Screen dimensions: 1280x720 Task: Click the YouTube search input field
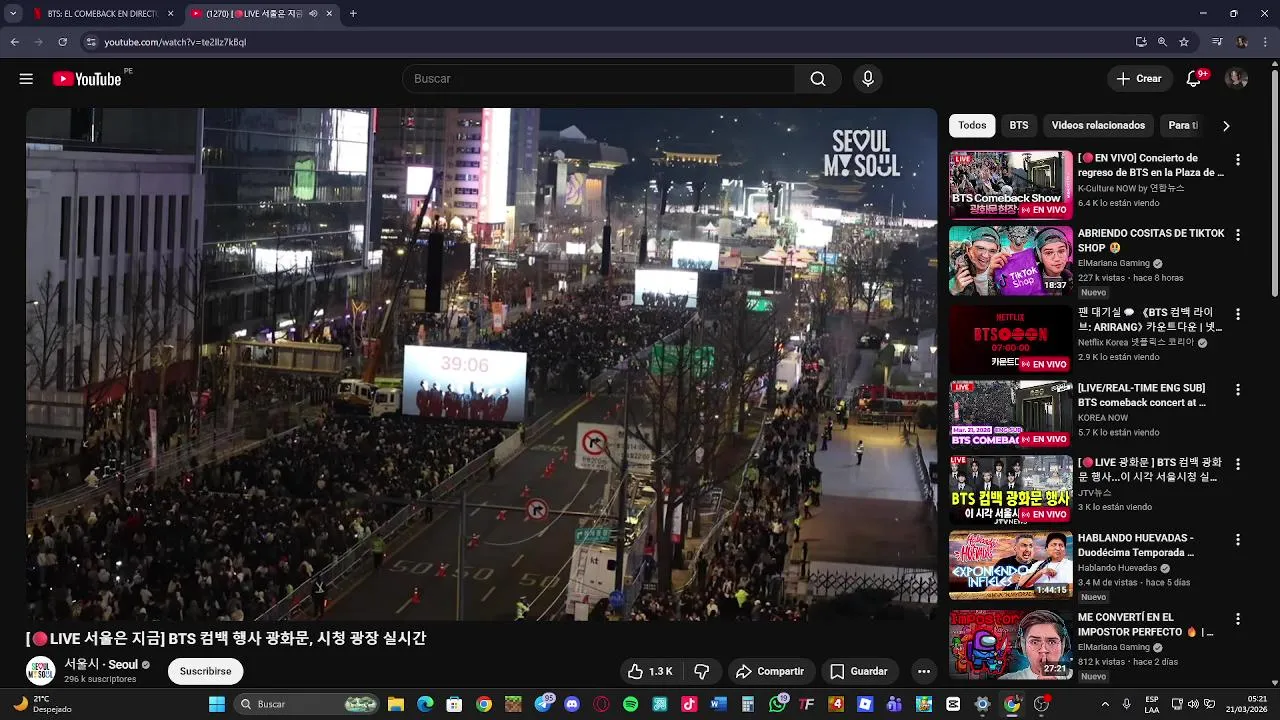click(598, 79)
